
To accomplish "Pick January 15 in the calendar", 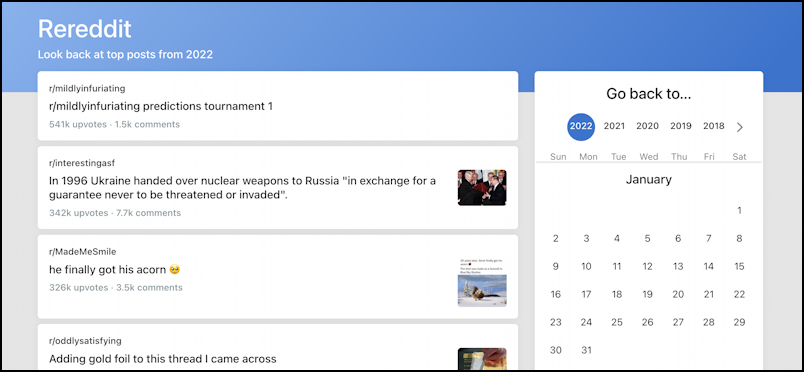I will click(739, 266).
